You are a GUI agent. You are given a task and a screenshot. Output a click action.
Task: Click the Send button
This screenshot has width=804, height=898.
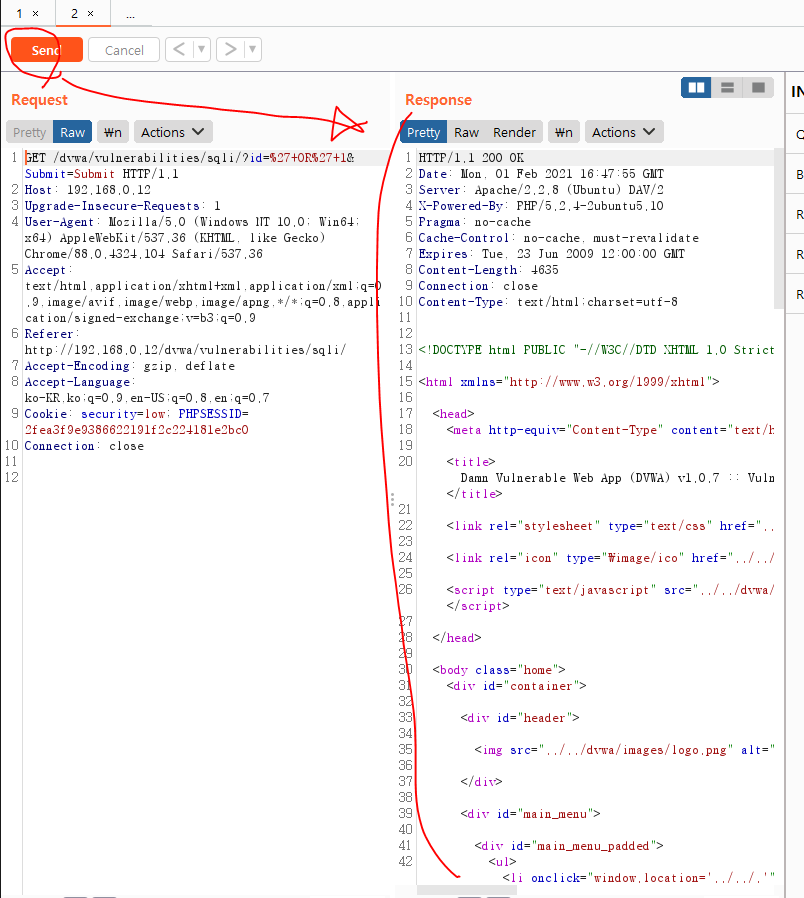(46, 50)
